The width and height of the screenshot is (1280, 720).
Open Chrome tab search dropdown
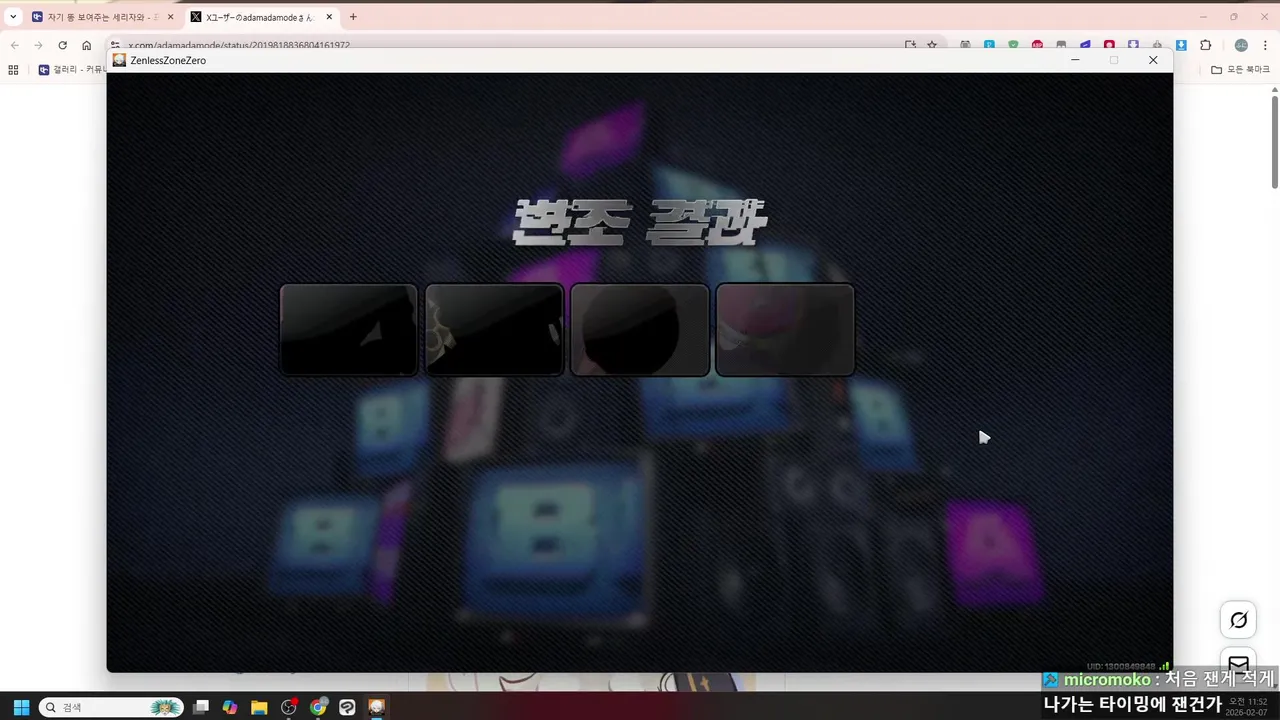(x=13, y=17)
